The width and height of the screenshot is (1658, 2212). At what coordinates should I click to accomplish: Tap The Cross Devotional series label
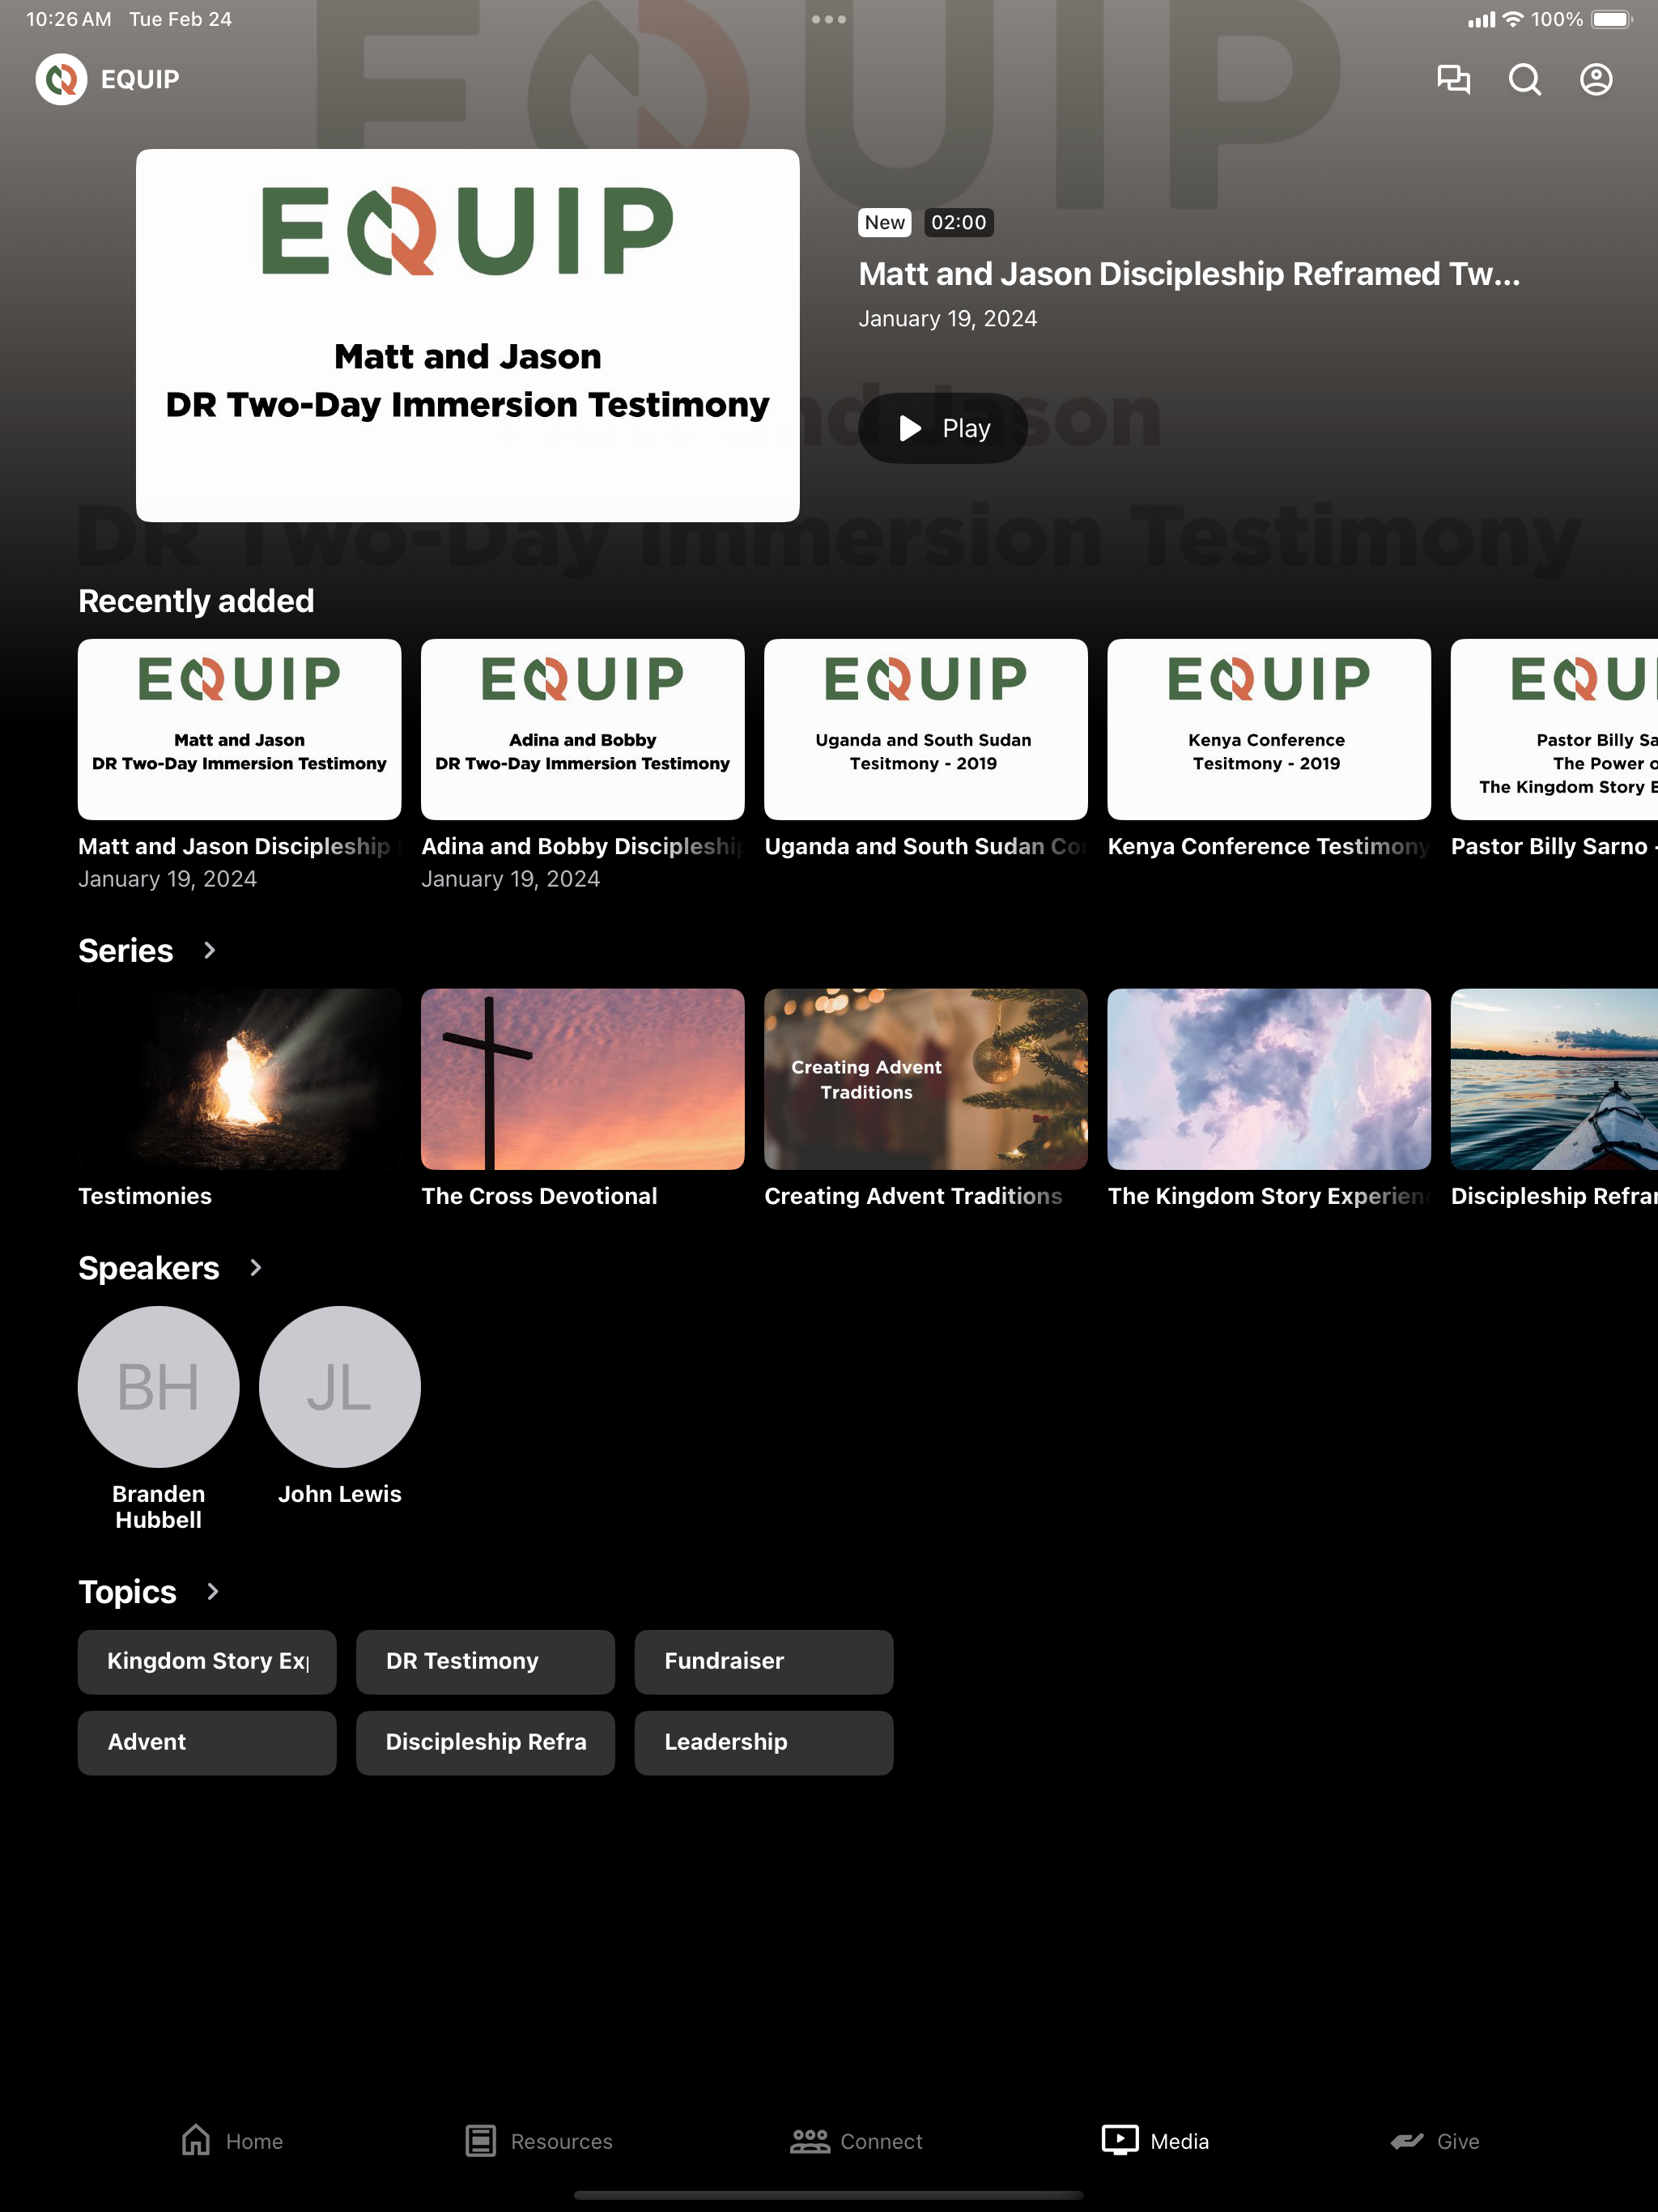coord(539,1196)
